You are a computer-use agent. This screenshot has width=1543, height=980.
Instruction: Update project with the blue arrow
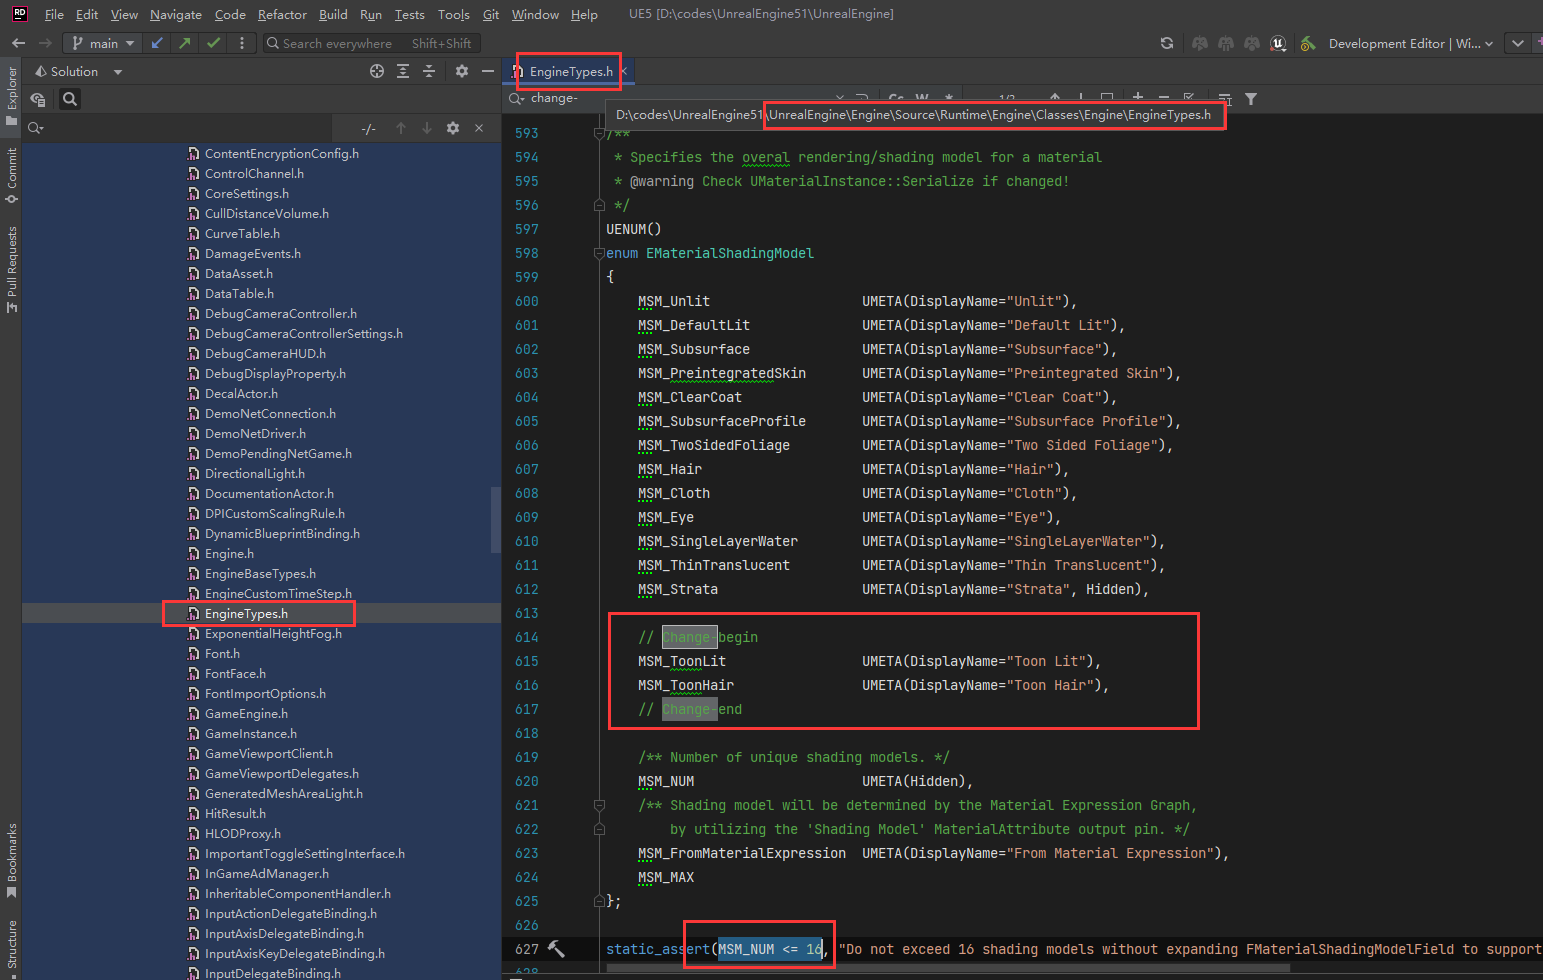[x=157, y=43]
